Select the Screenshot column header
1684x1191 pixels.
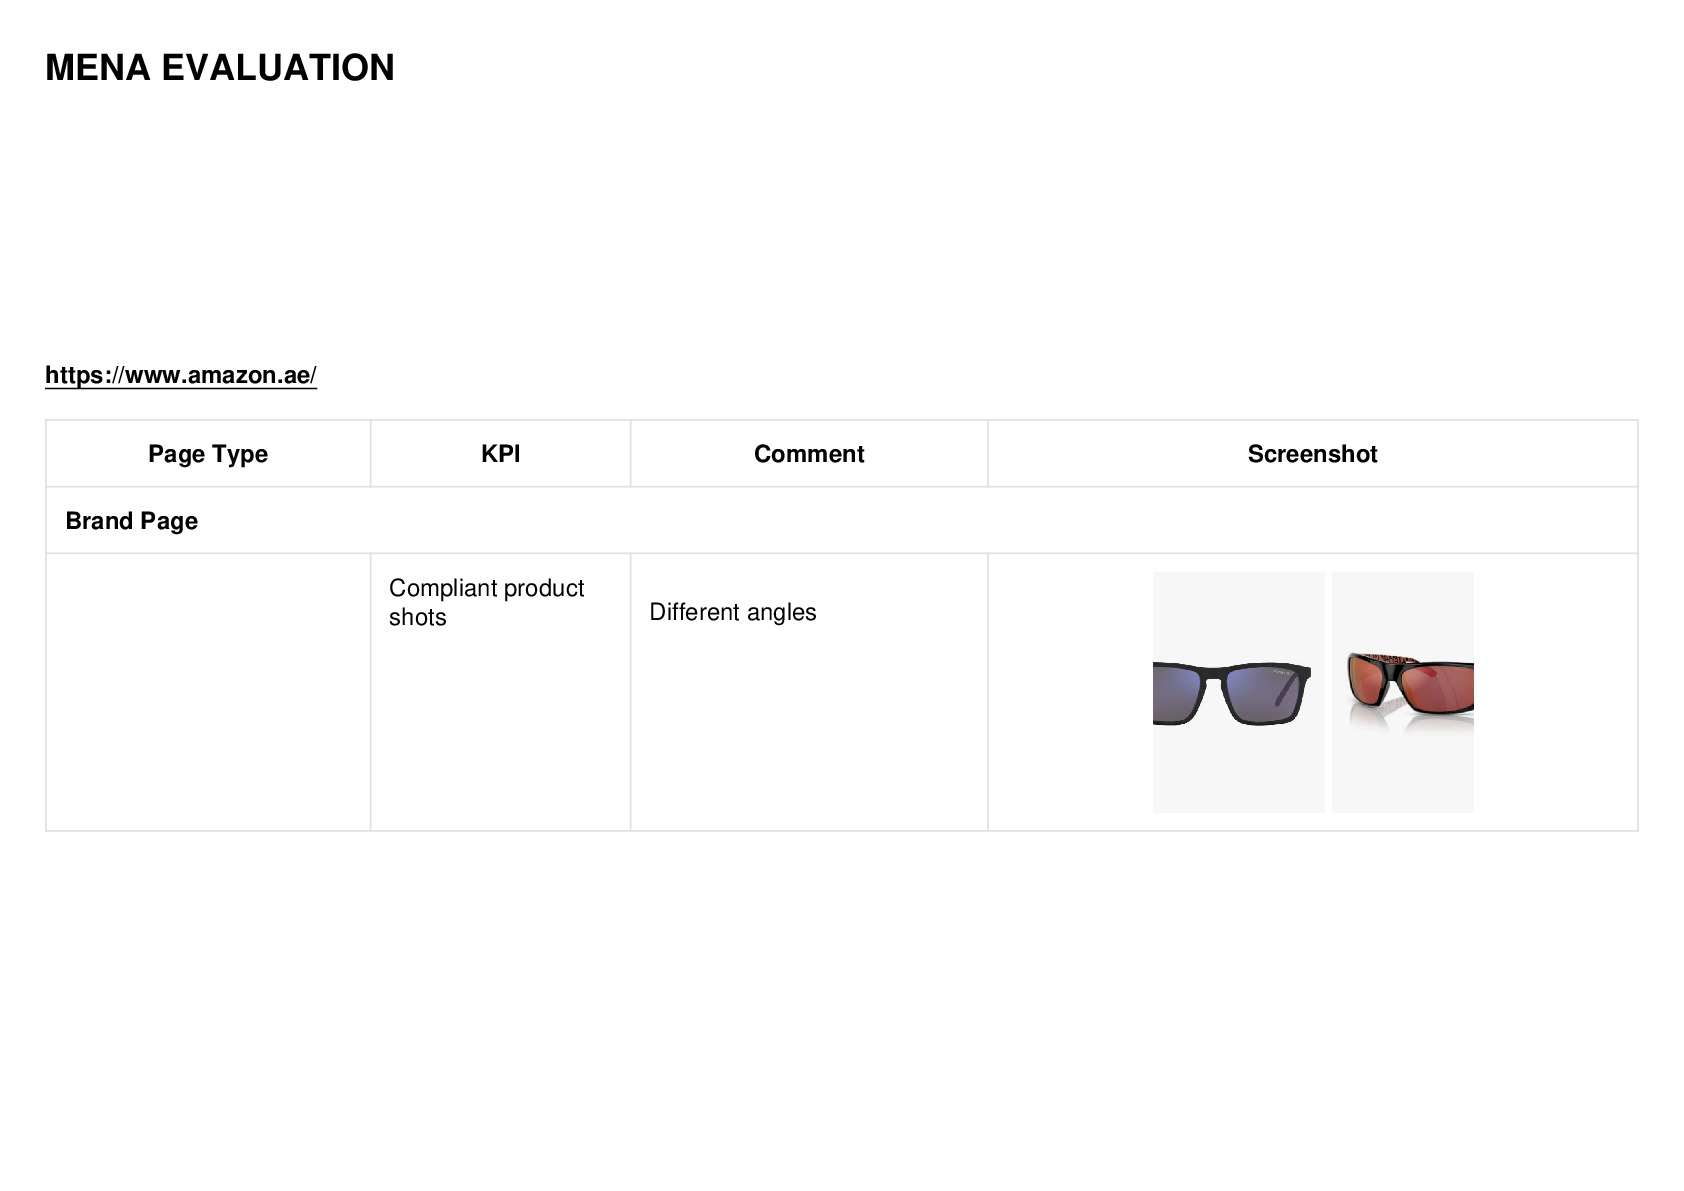click(1312, 454)
